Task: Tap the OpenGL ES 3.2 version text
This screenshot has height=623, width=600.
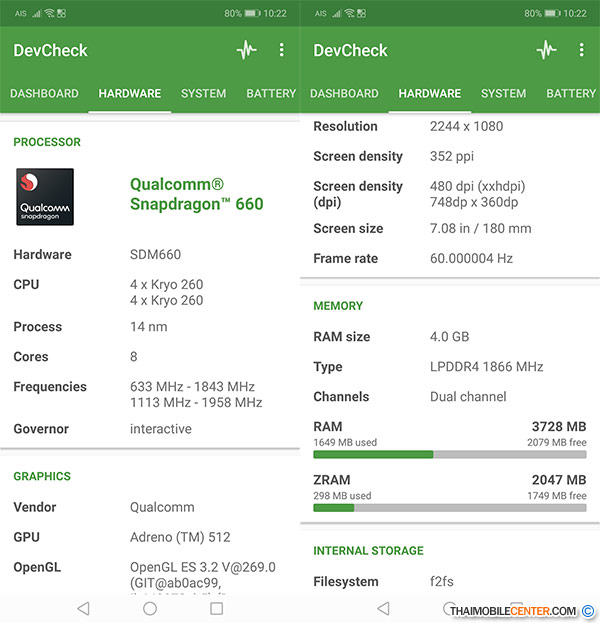Action: [203, 567]
